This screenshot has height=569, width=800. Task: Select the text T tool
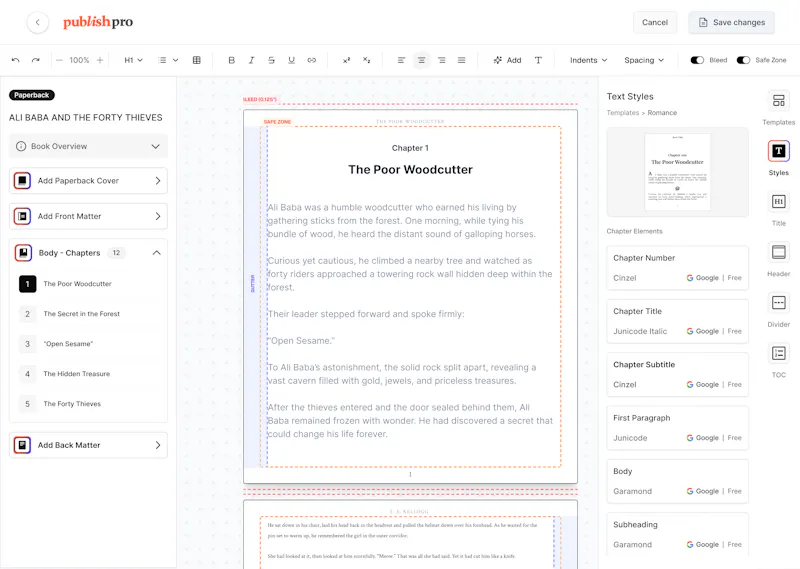538,60
